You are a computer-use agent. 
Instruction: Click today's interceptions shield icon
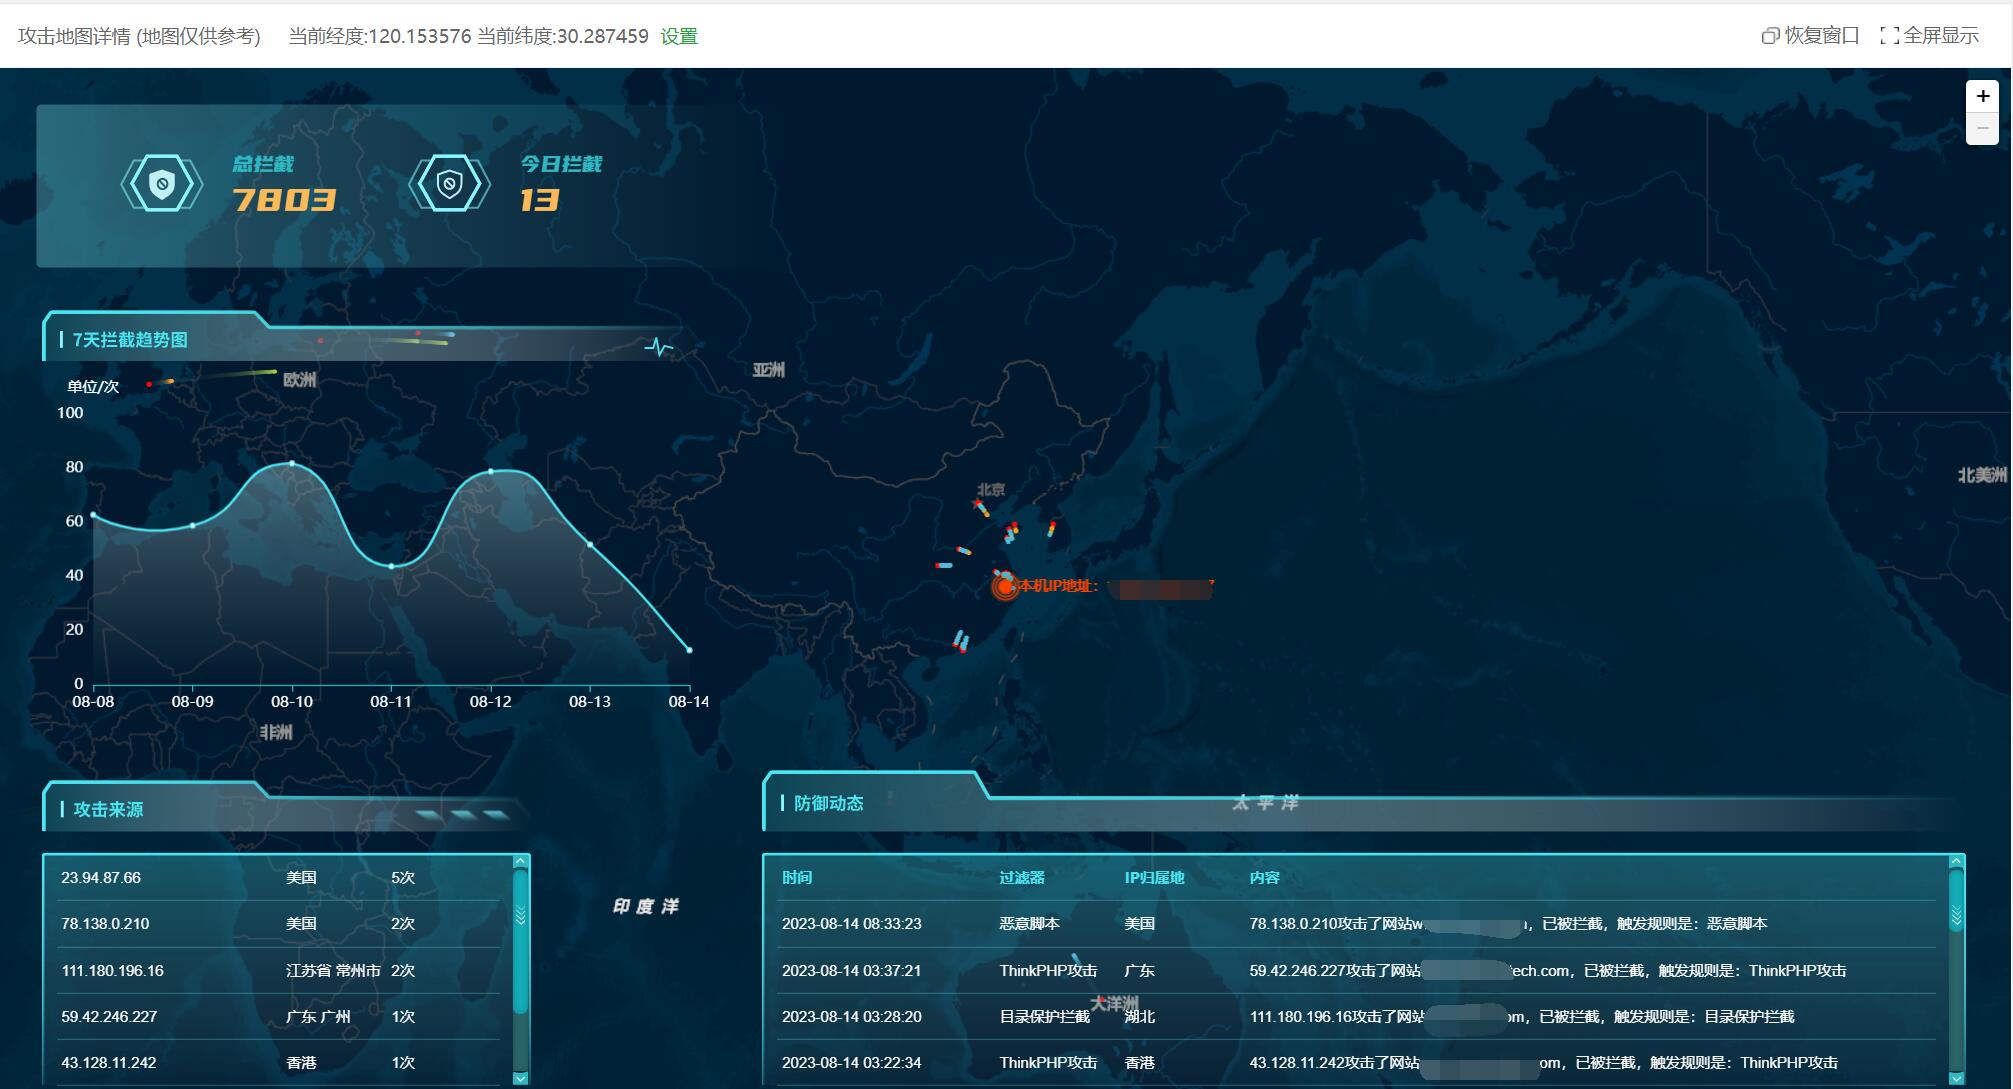point(449,184)
